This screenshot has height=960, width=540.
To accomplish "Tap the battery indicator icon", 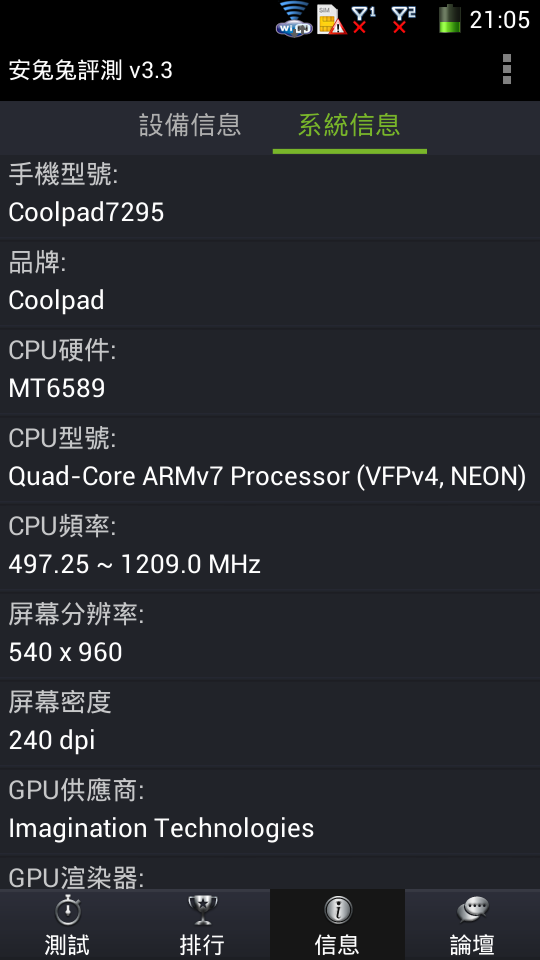I will (x=450, y=18).
